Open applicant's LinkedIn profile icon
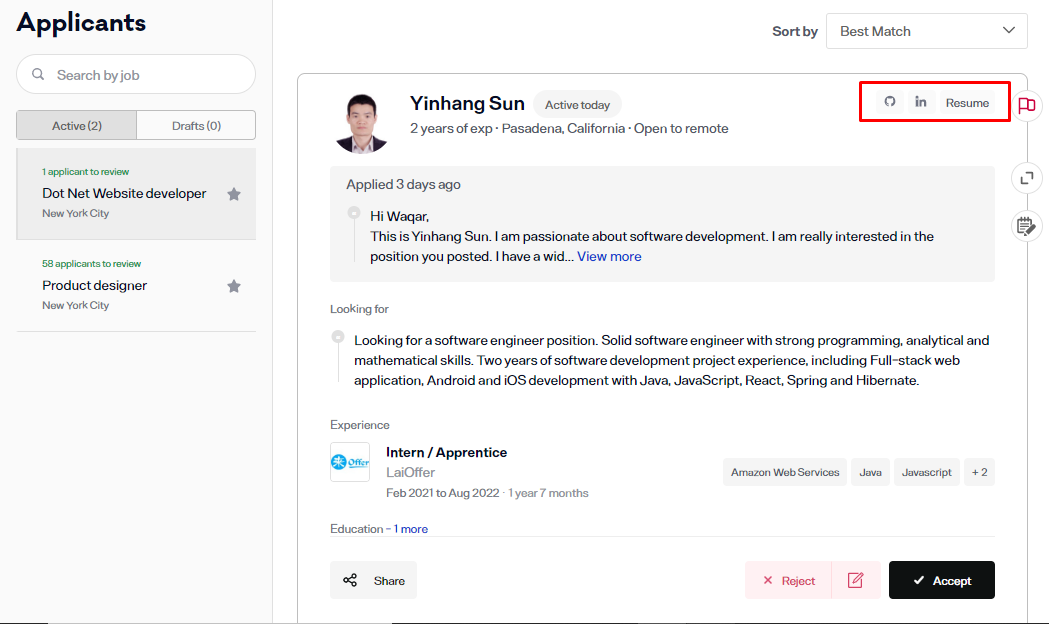Image resolution: width=1049 pixels, height=624 pixels. coord(921,102)
